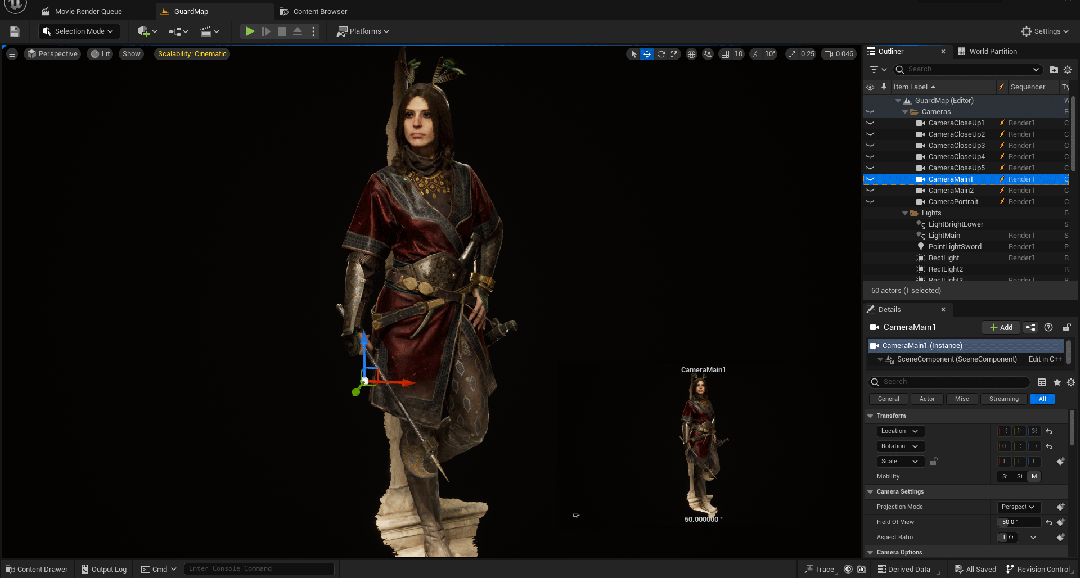
Task: Toggle the Details panel lock icon
Action: 1067,327
